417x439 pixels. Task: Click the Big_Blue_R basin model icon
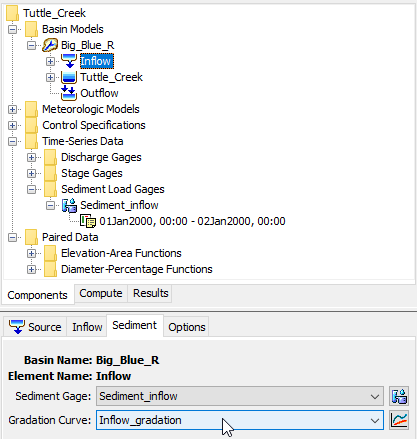[x=50, y=45]
